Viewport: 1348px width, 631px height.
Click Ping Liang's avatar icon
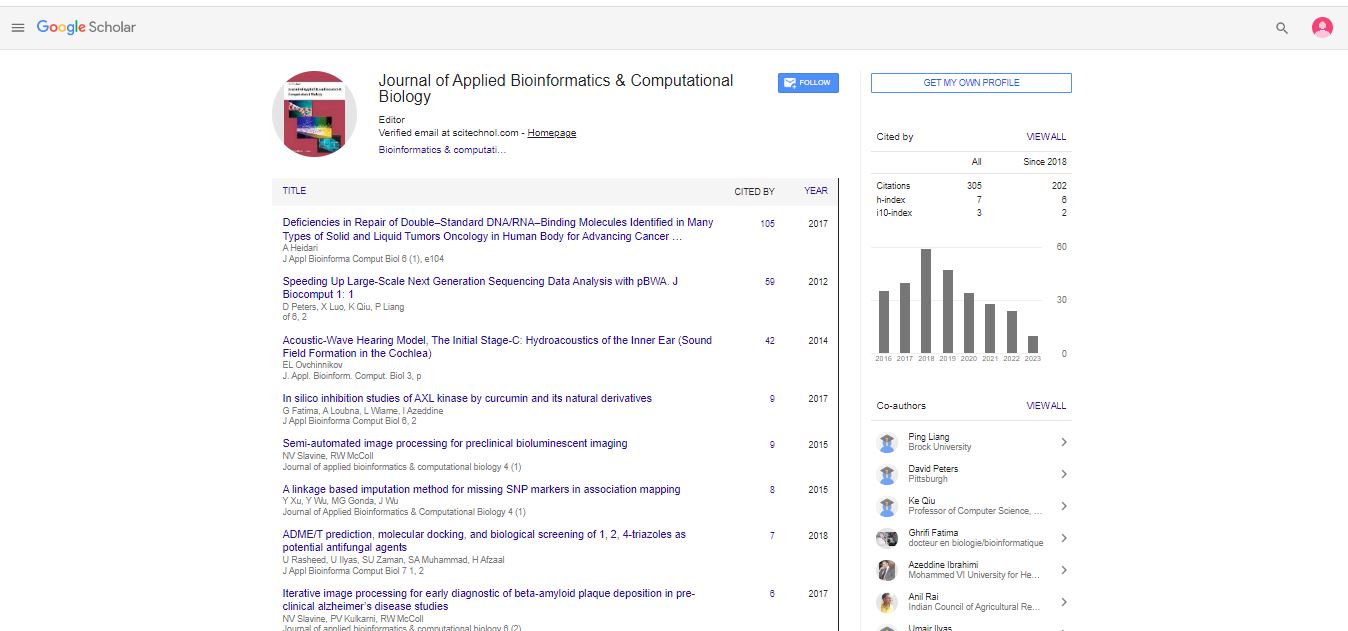(x=887, y=442)
